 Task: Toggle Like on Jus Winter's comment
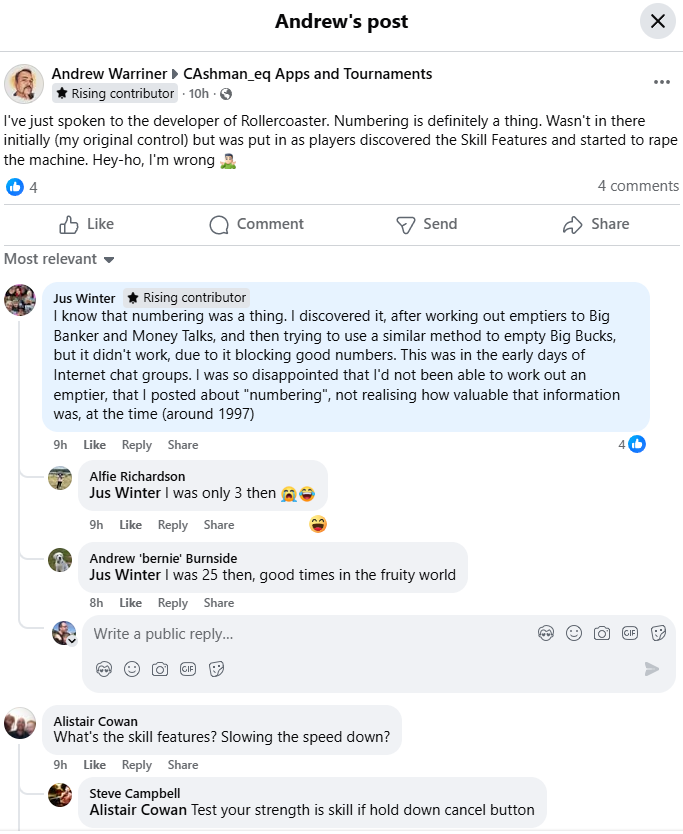click(95, 445)
